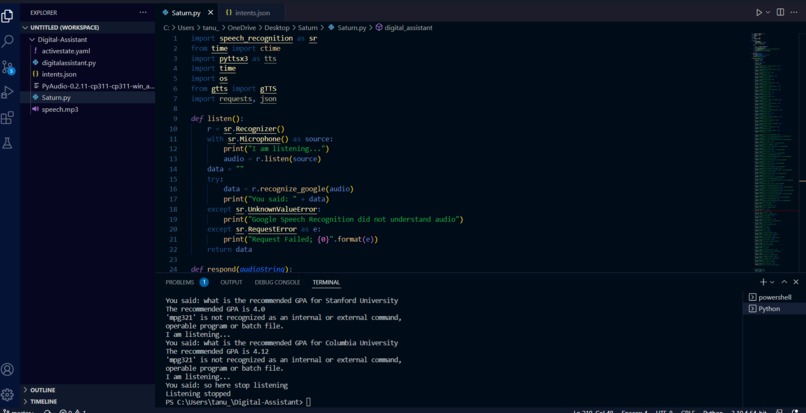Close the terminal panel
The width and height of the screenshot is (806, 413).
click(796, 282)
